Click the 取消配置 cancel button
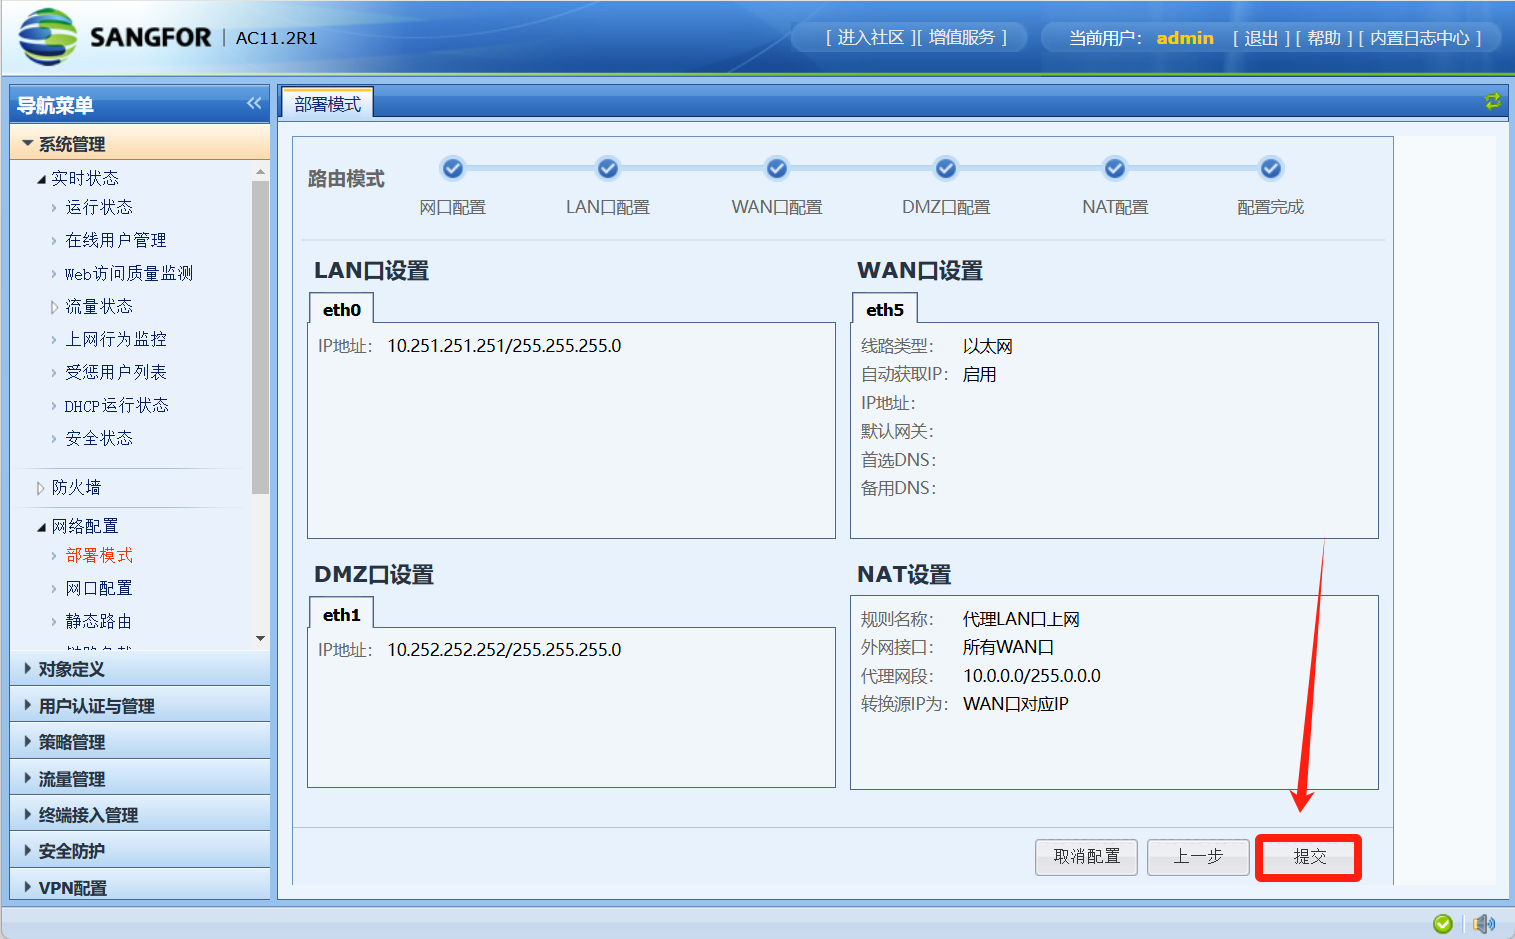Viewport: 1515px width, 939px height. (x=1086, y=857)
